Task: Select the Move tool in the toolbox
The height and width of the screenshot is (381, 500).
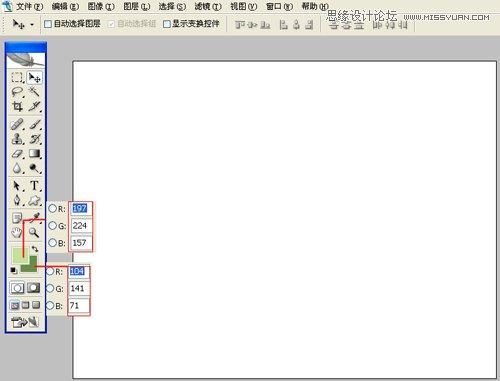Action: (34, 77)
